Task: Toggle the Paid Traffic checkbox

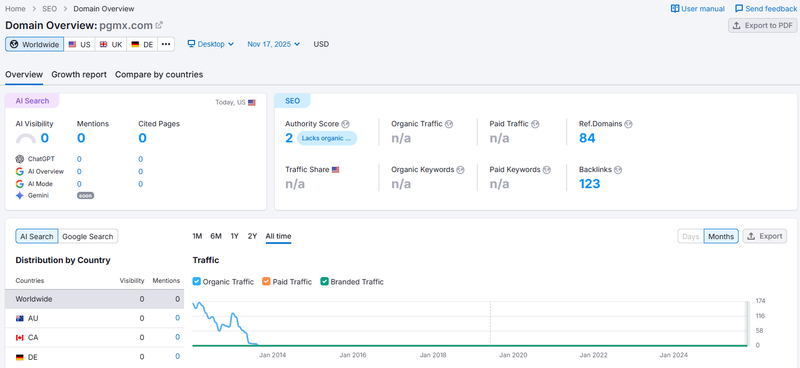Action: point(266,281)
